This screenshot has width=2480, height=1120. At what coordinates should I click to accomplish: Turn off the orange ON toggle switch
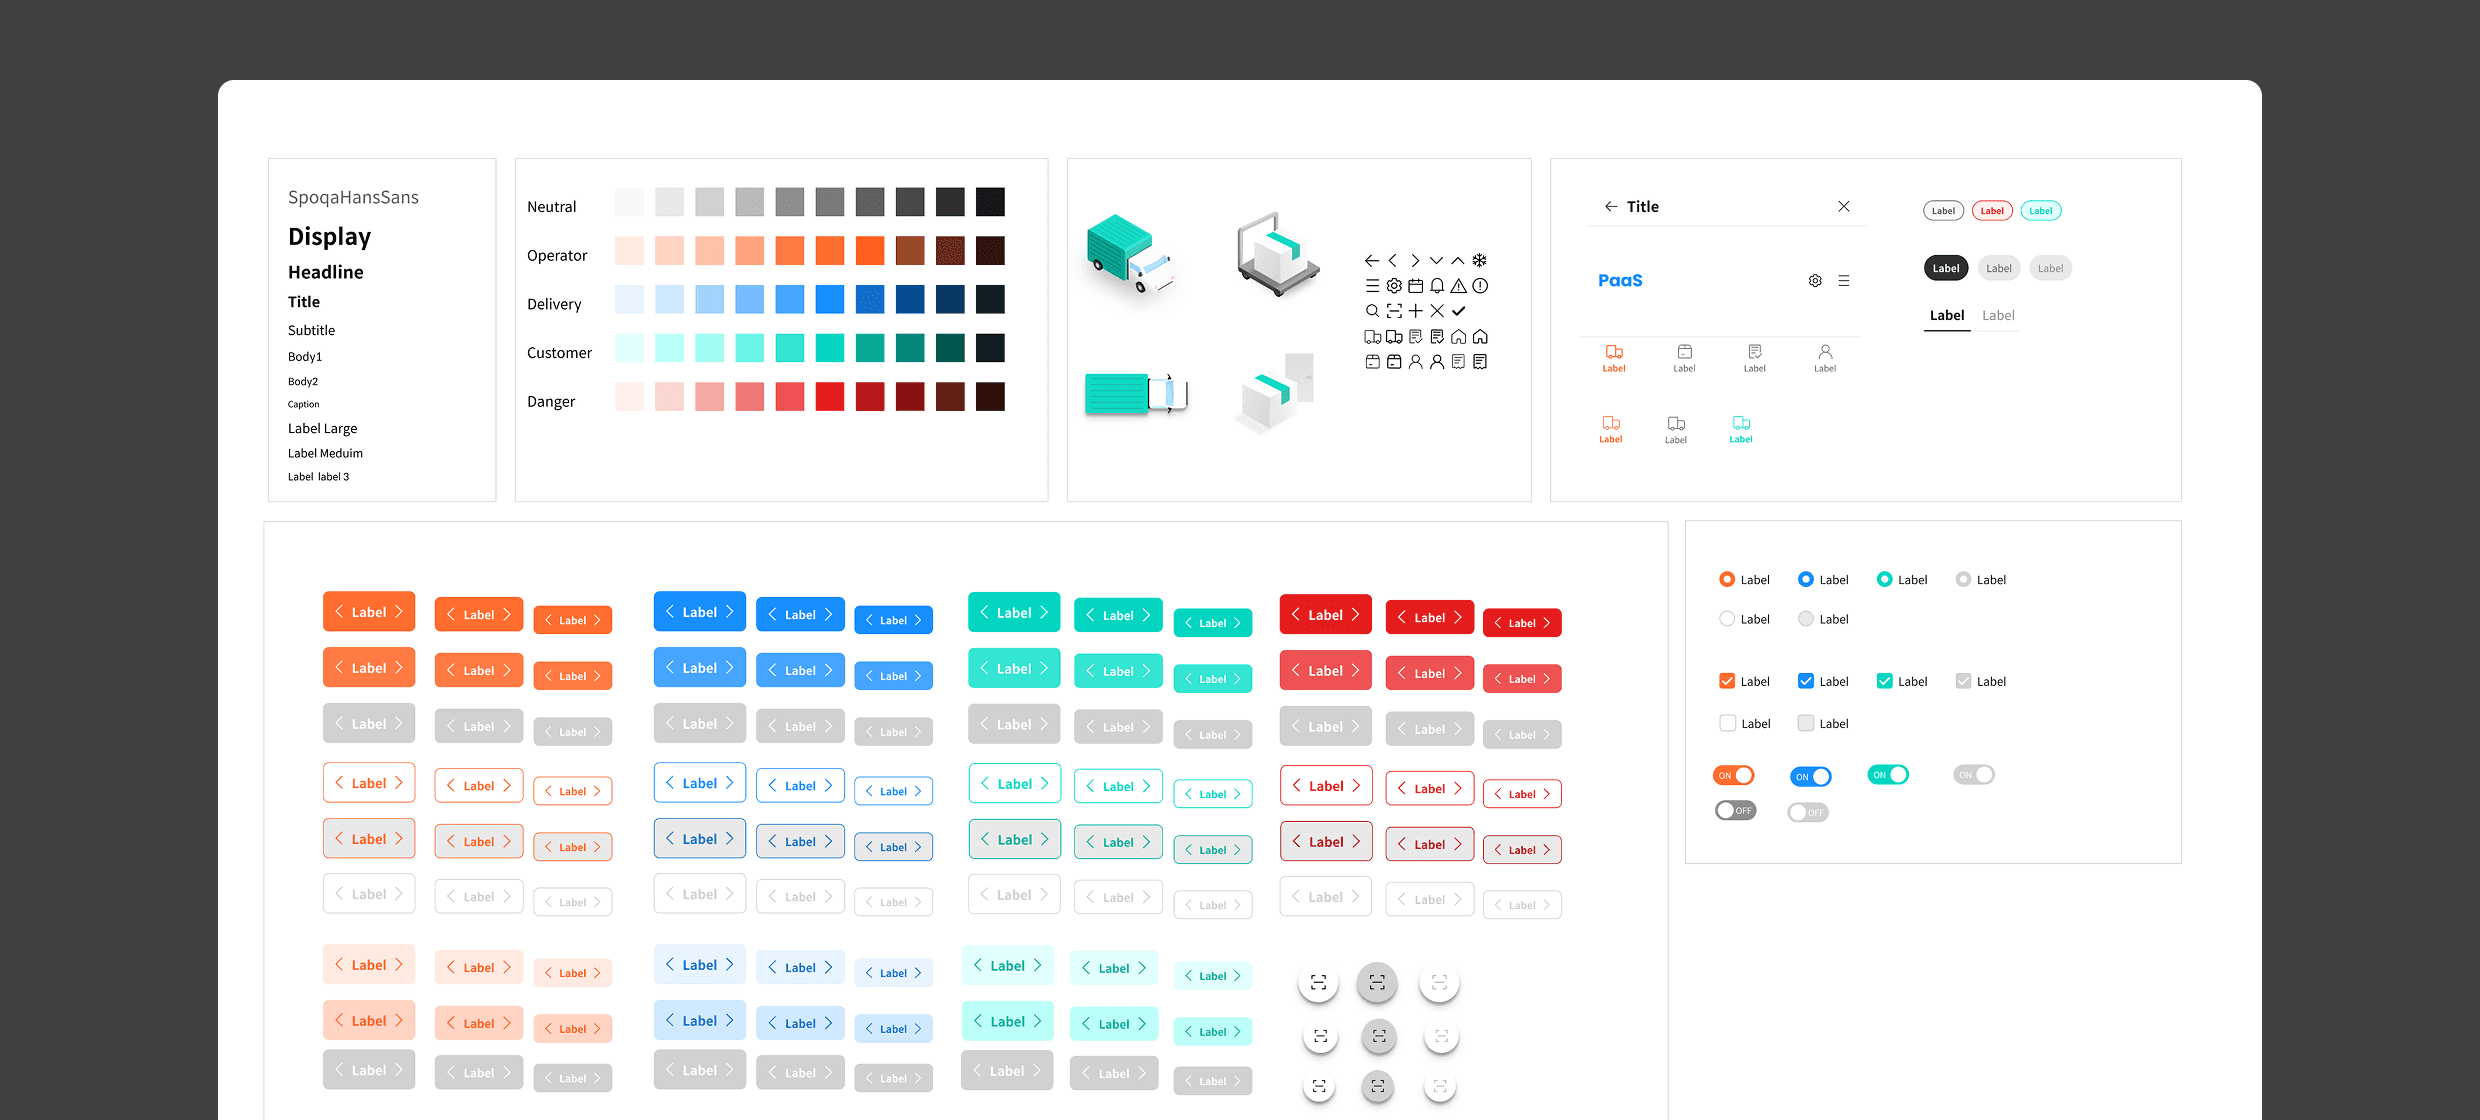[1734, 776]
